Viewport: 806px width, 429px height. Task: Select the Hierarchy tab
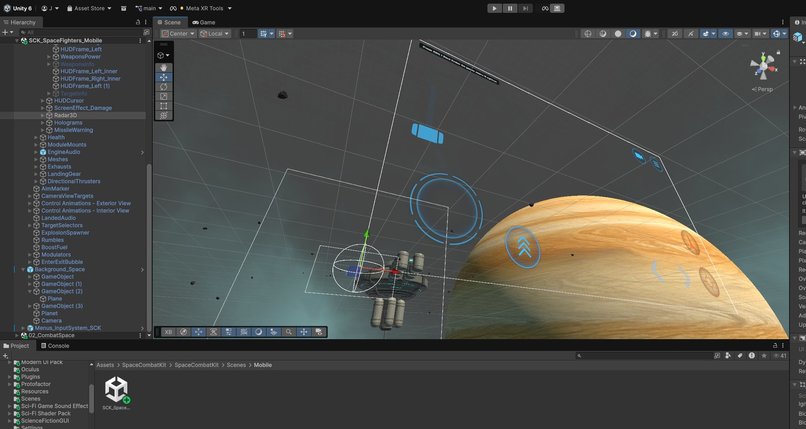pyautogui.click(x=20, y=22)
